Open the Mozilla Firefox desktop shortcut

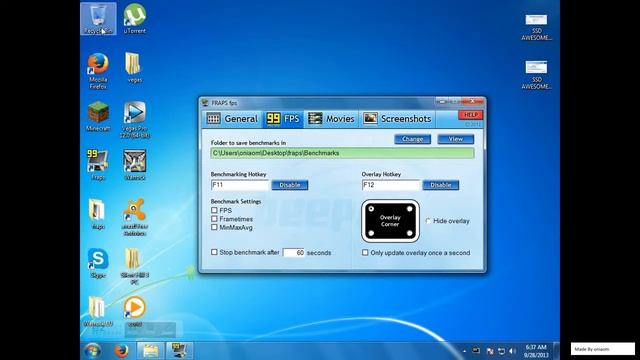[98, 71]
